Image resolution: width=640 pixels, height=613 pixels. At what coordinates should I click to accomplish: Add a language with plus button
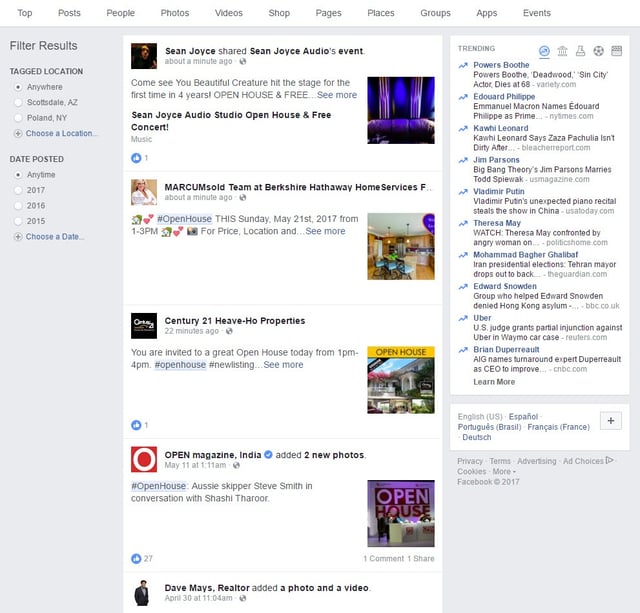pos(611,421)
